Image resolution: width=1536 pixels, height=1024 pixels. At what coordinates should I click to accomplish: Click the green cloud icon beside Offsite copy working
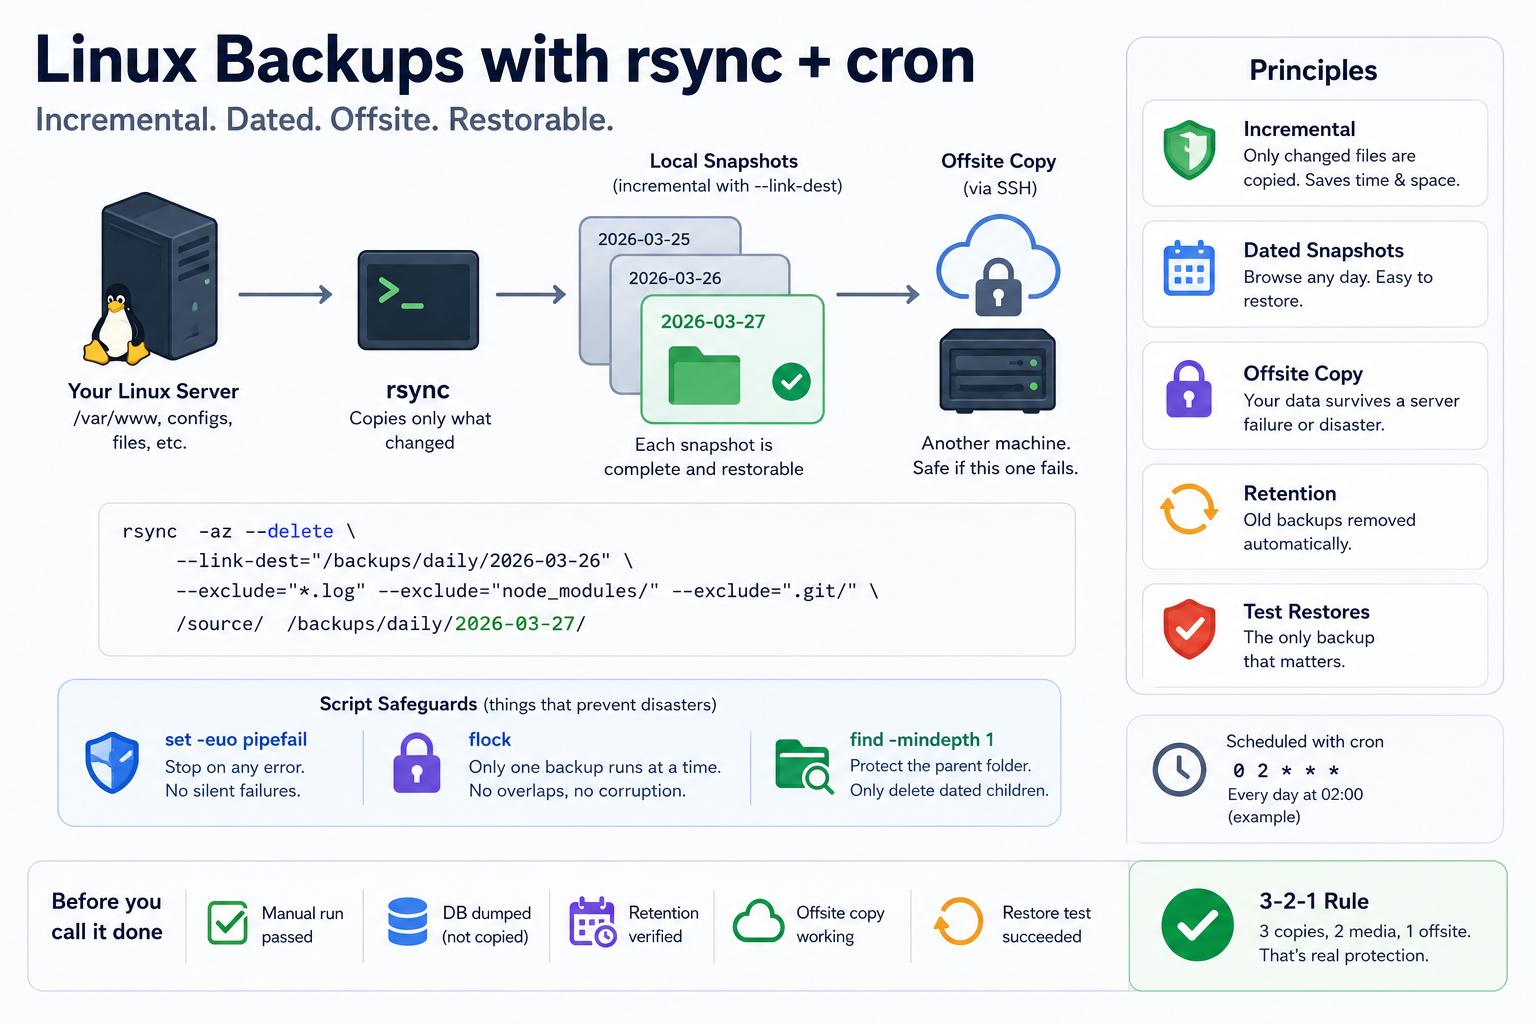[759, 922]
